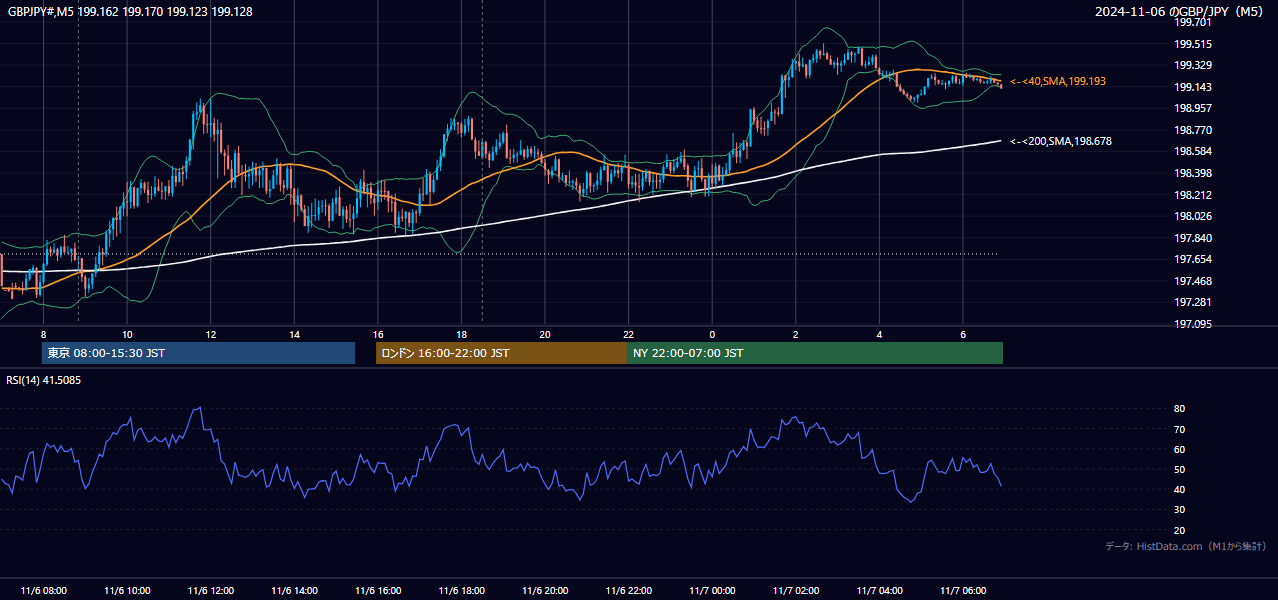Click the 11/6 08:00 bottom time label
This screenshot has width=1278, height=600.
click(x=43, y=591)
